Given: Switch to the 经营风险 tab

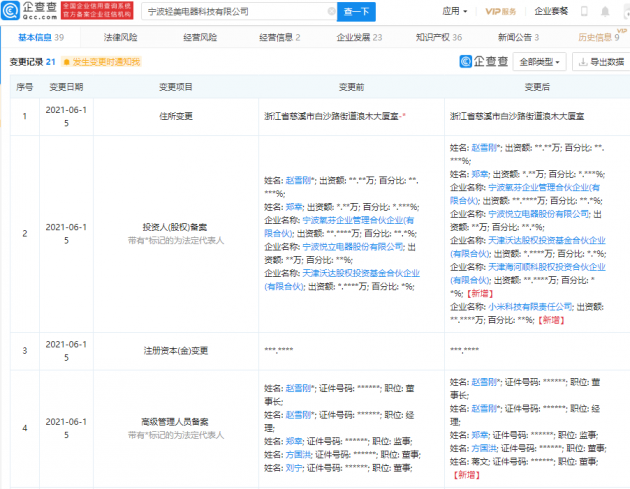Looking at the screenshot, I should click(x=200, y=37).
